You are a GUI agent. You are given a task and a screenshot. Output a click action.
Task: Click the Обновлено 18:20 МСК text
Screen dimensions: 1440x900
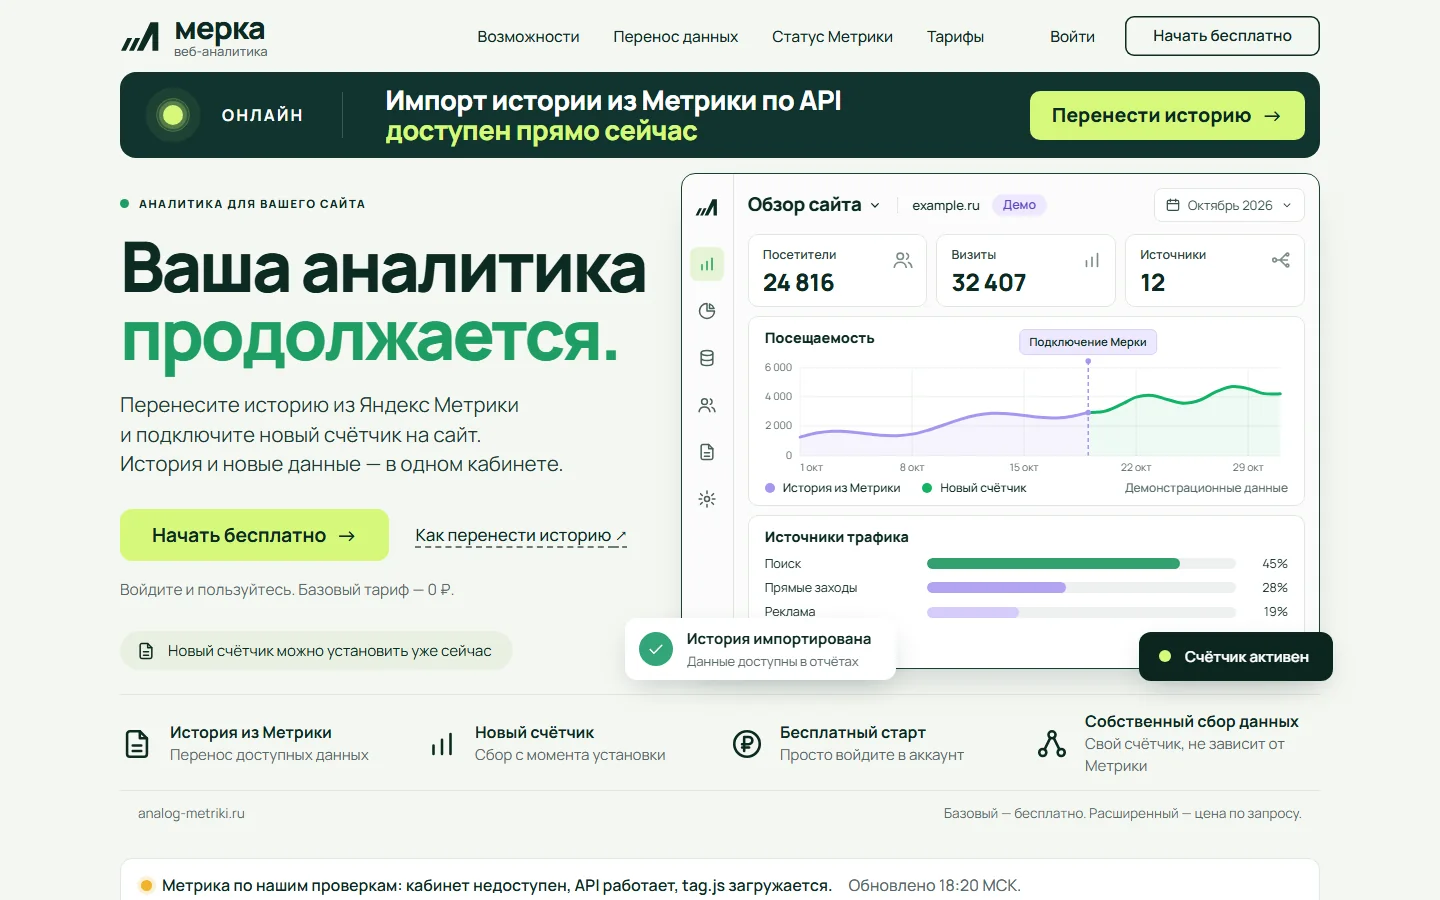[934, 885]
